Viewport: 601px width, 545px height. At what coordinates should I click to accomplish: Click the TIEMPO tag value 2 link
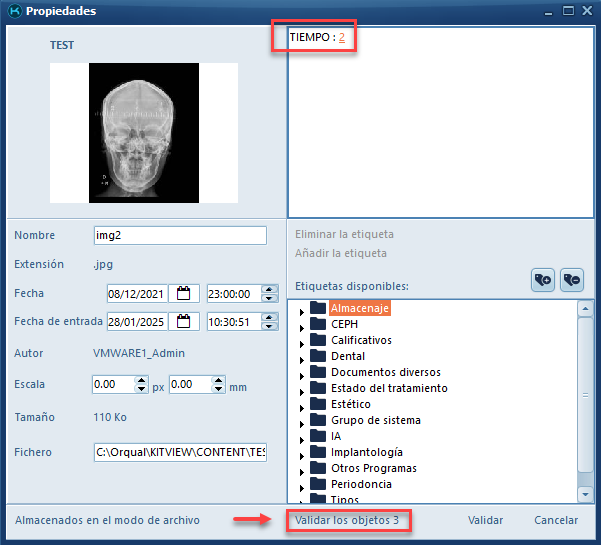point(342,37)
